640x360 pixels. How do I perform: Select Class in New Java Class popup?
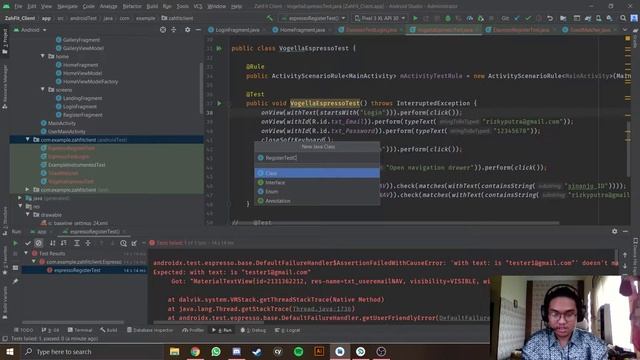(317, 173)
